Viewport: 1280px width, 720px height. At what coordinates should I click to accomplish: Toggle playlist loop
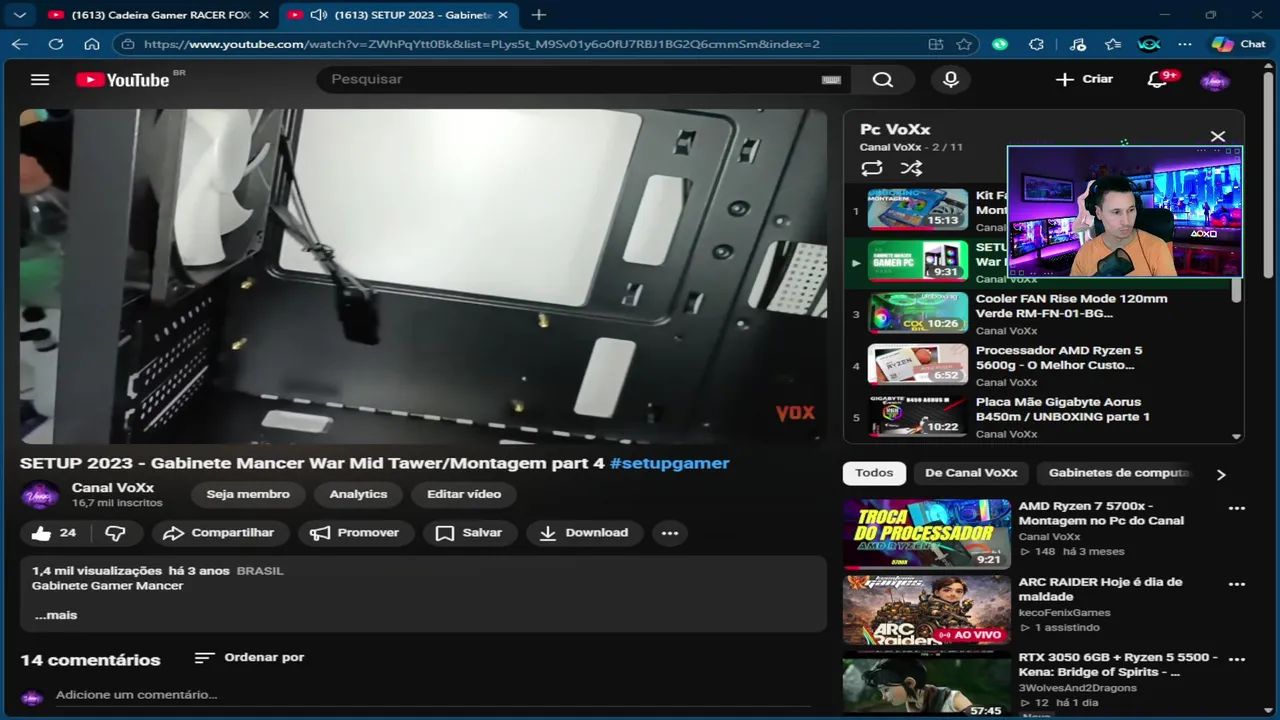tap(872, 168)
